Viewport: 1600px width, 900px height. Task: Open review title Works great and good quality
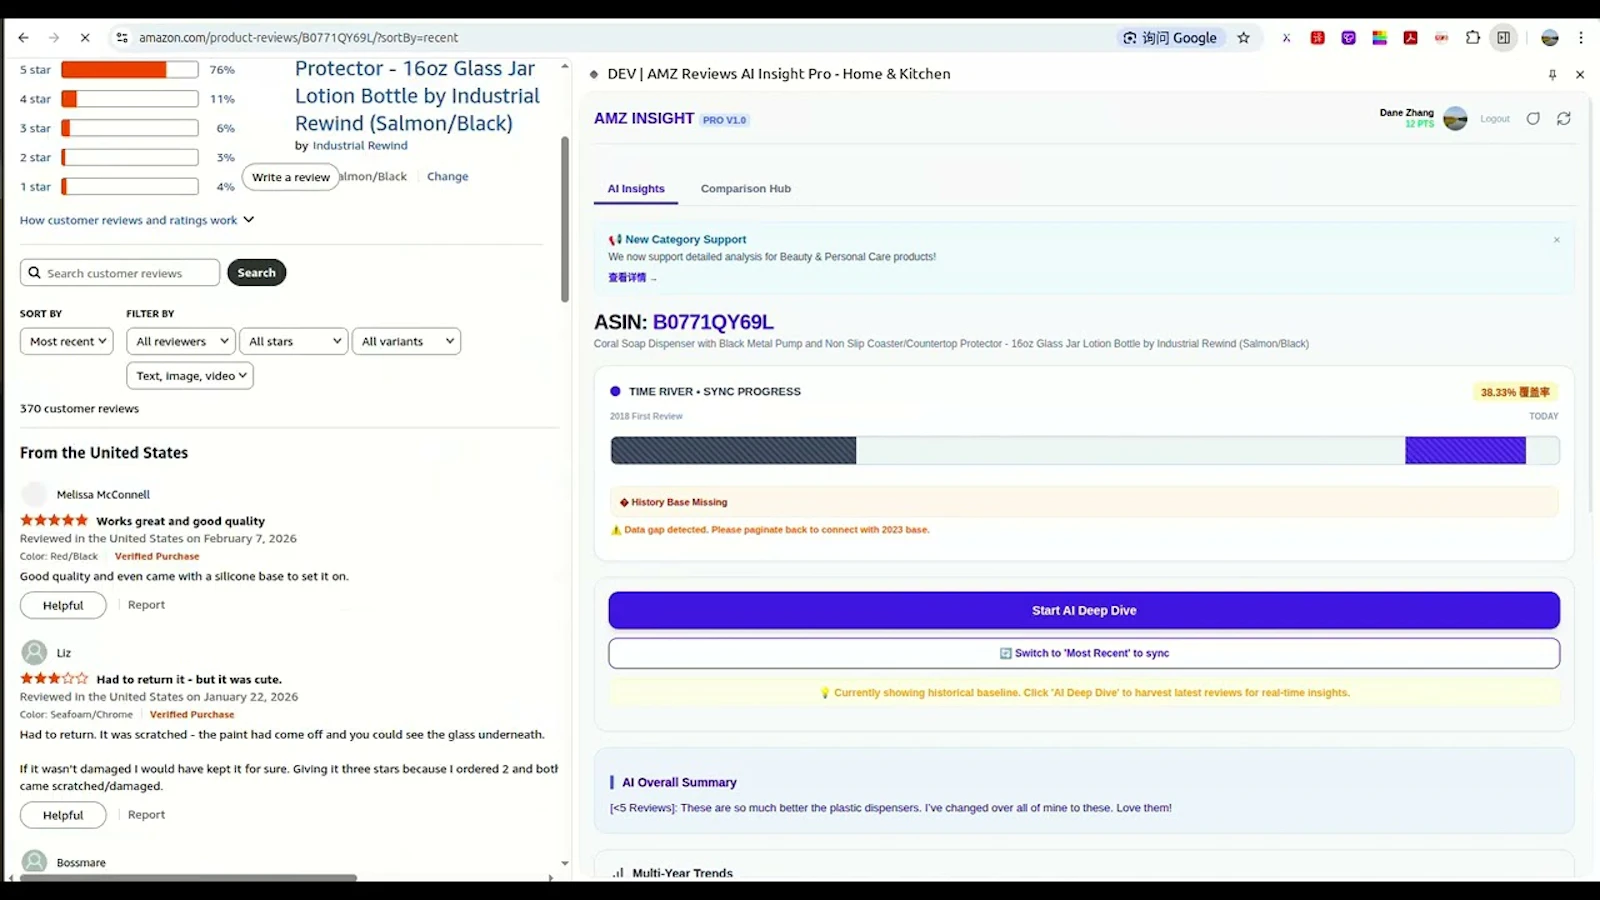coord(181,522)
